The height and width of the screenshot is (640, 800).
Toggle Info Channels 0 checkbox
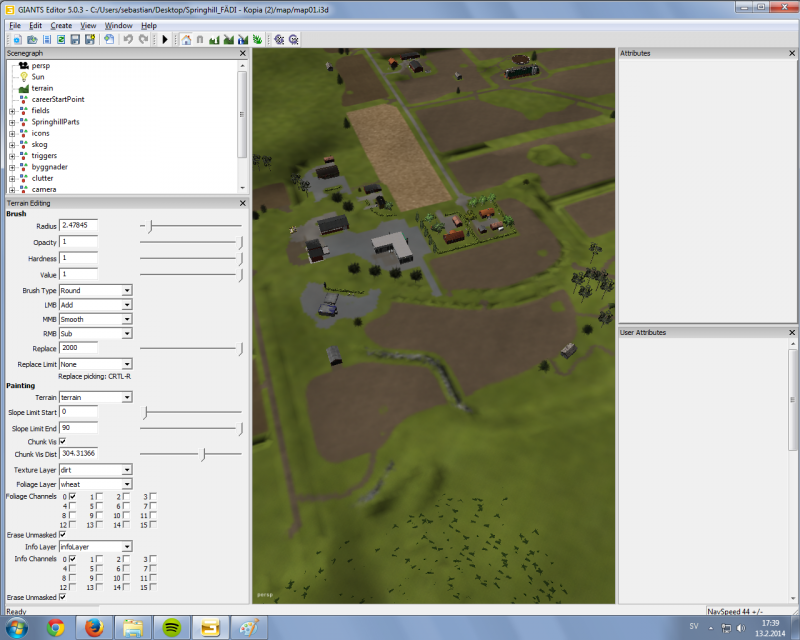pos(72,558)
